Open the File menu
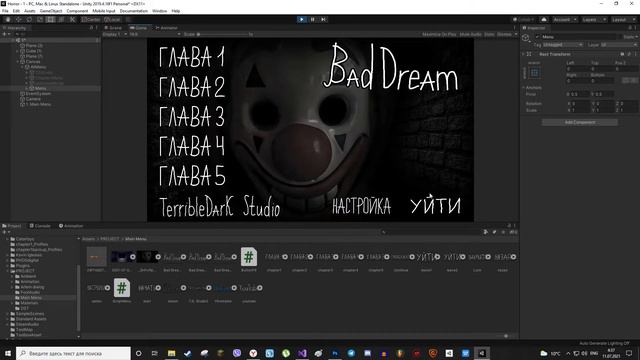This screenshot has width=640, height=360. point(5,11)
